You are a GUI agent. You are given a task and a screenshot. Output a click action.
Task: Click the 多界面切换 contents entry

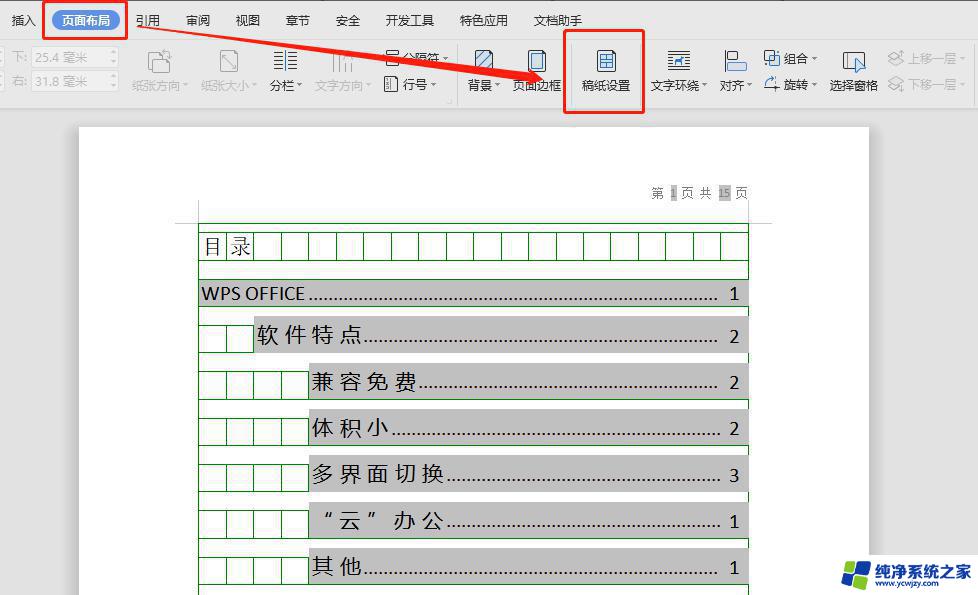coord(378,474)
